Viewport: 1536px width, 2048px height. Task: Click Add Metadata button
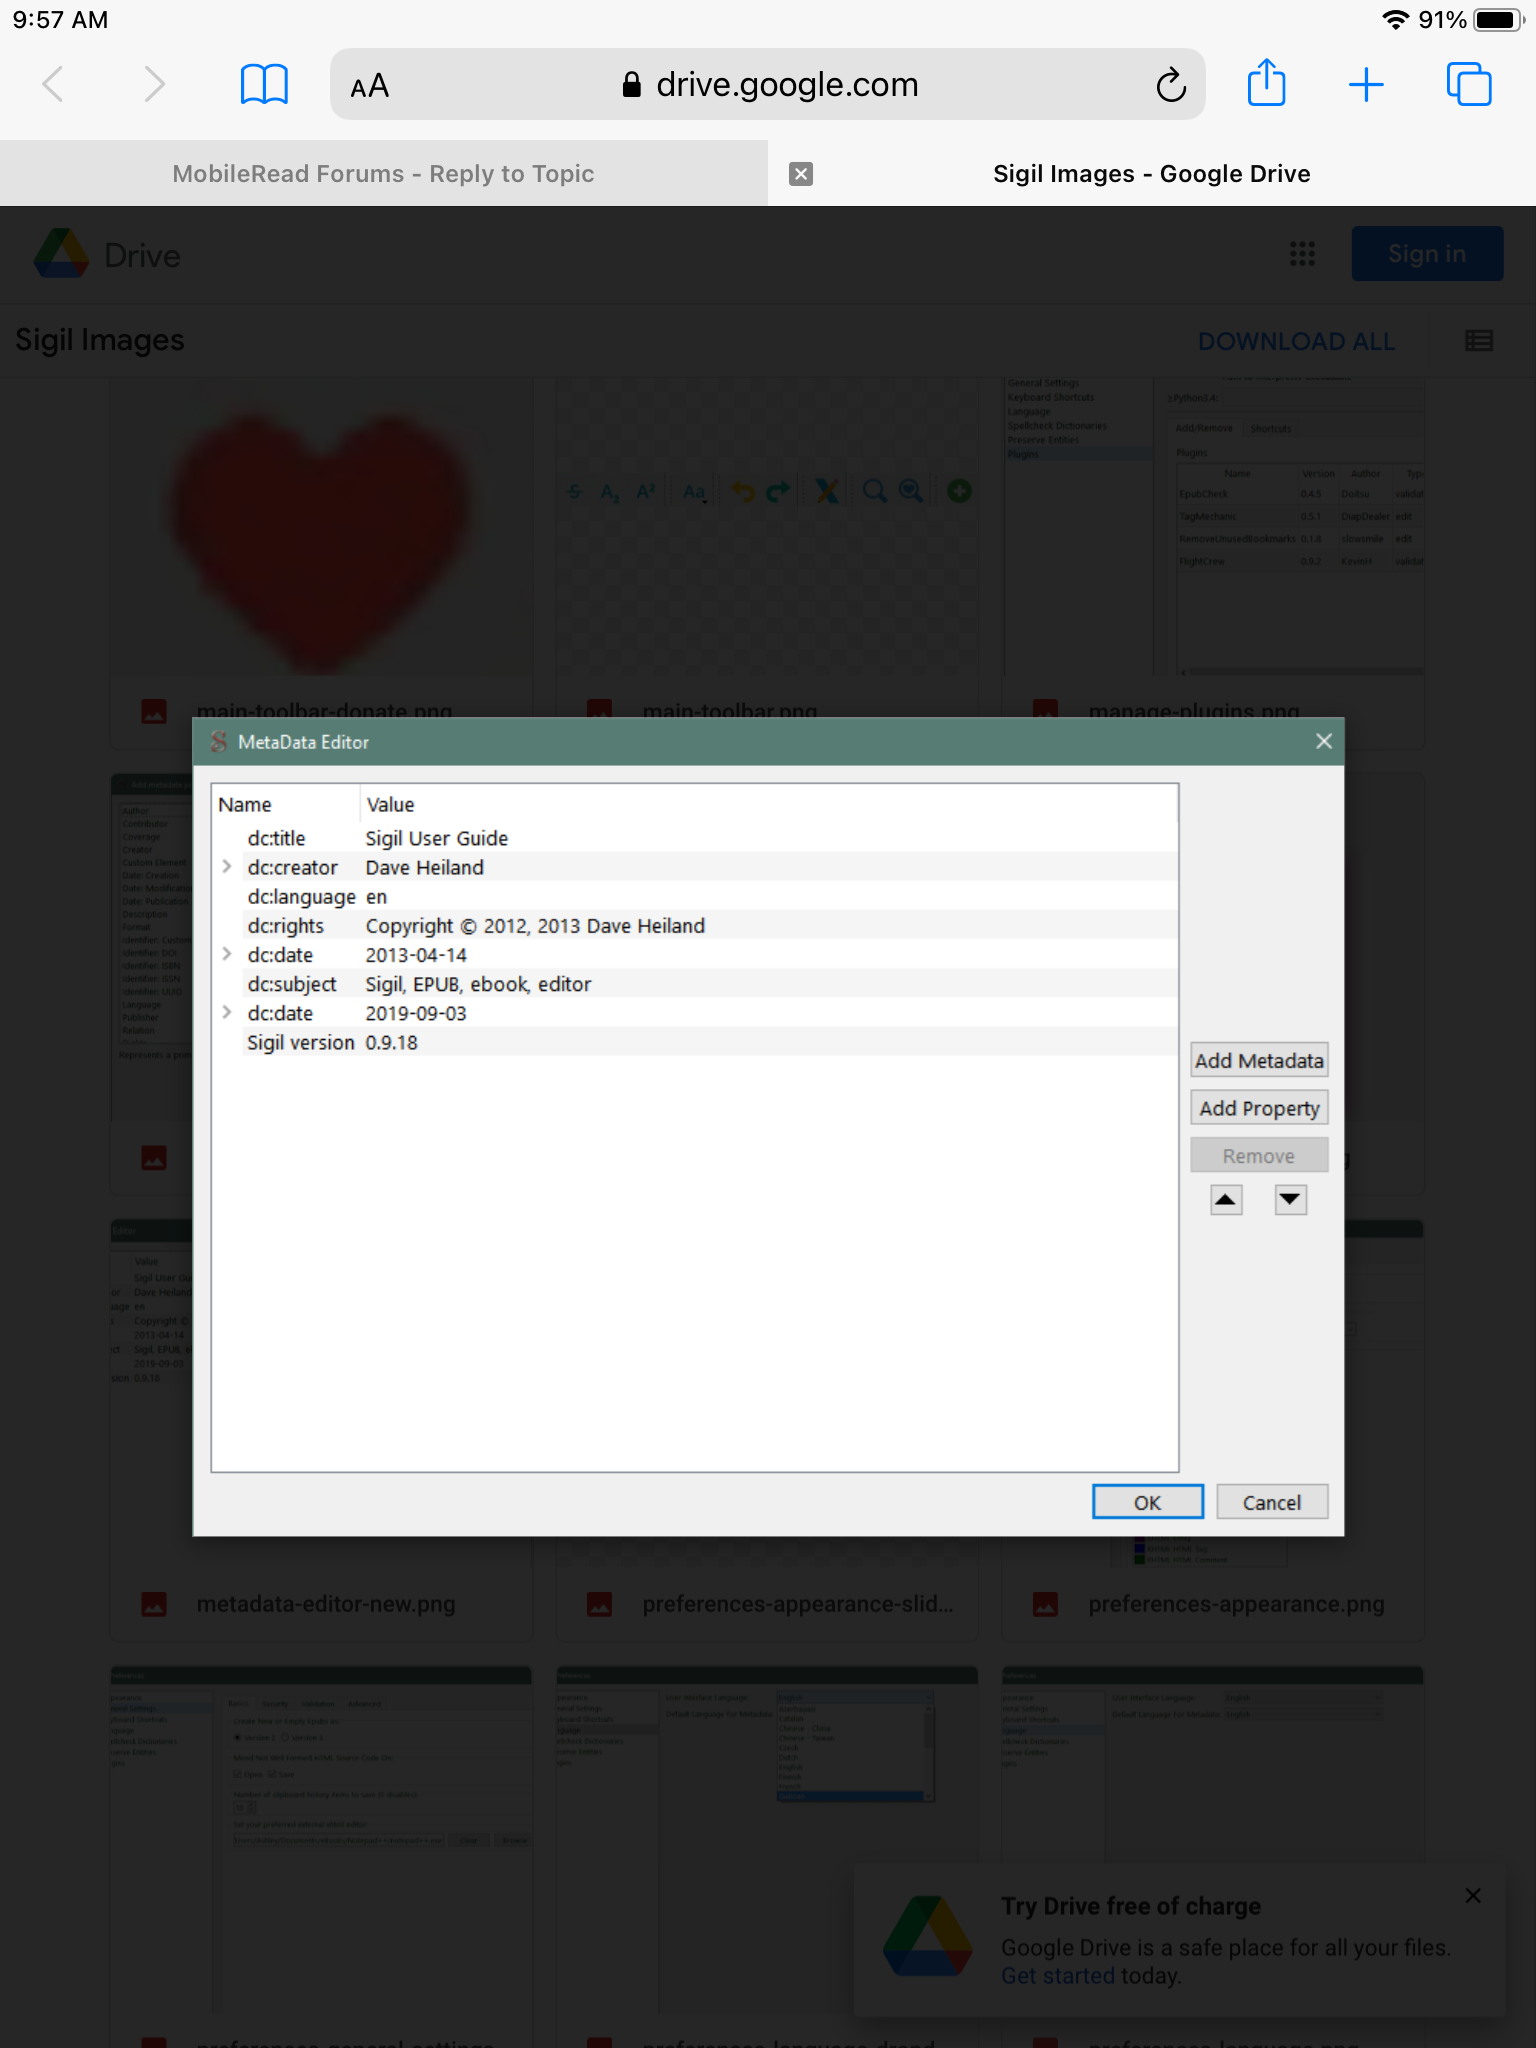pyautogui.click(x=1259, y=1060)
